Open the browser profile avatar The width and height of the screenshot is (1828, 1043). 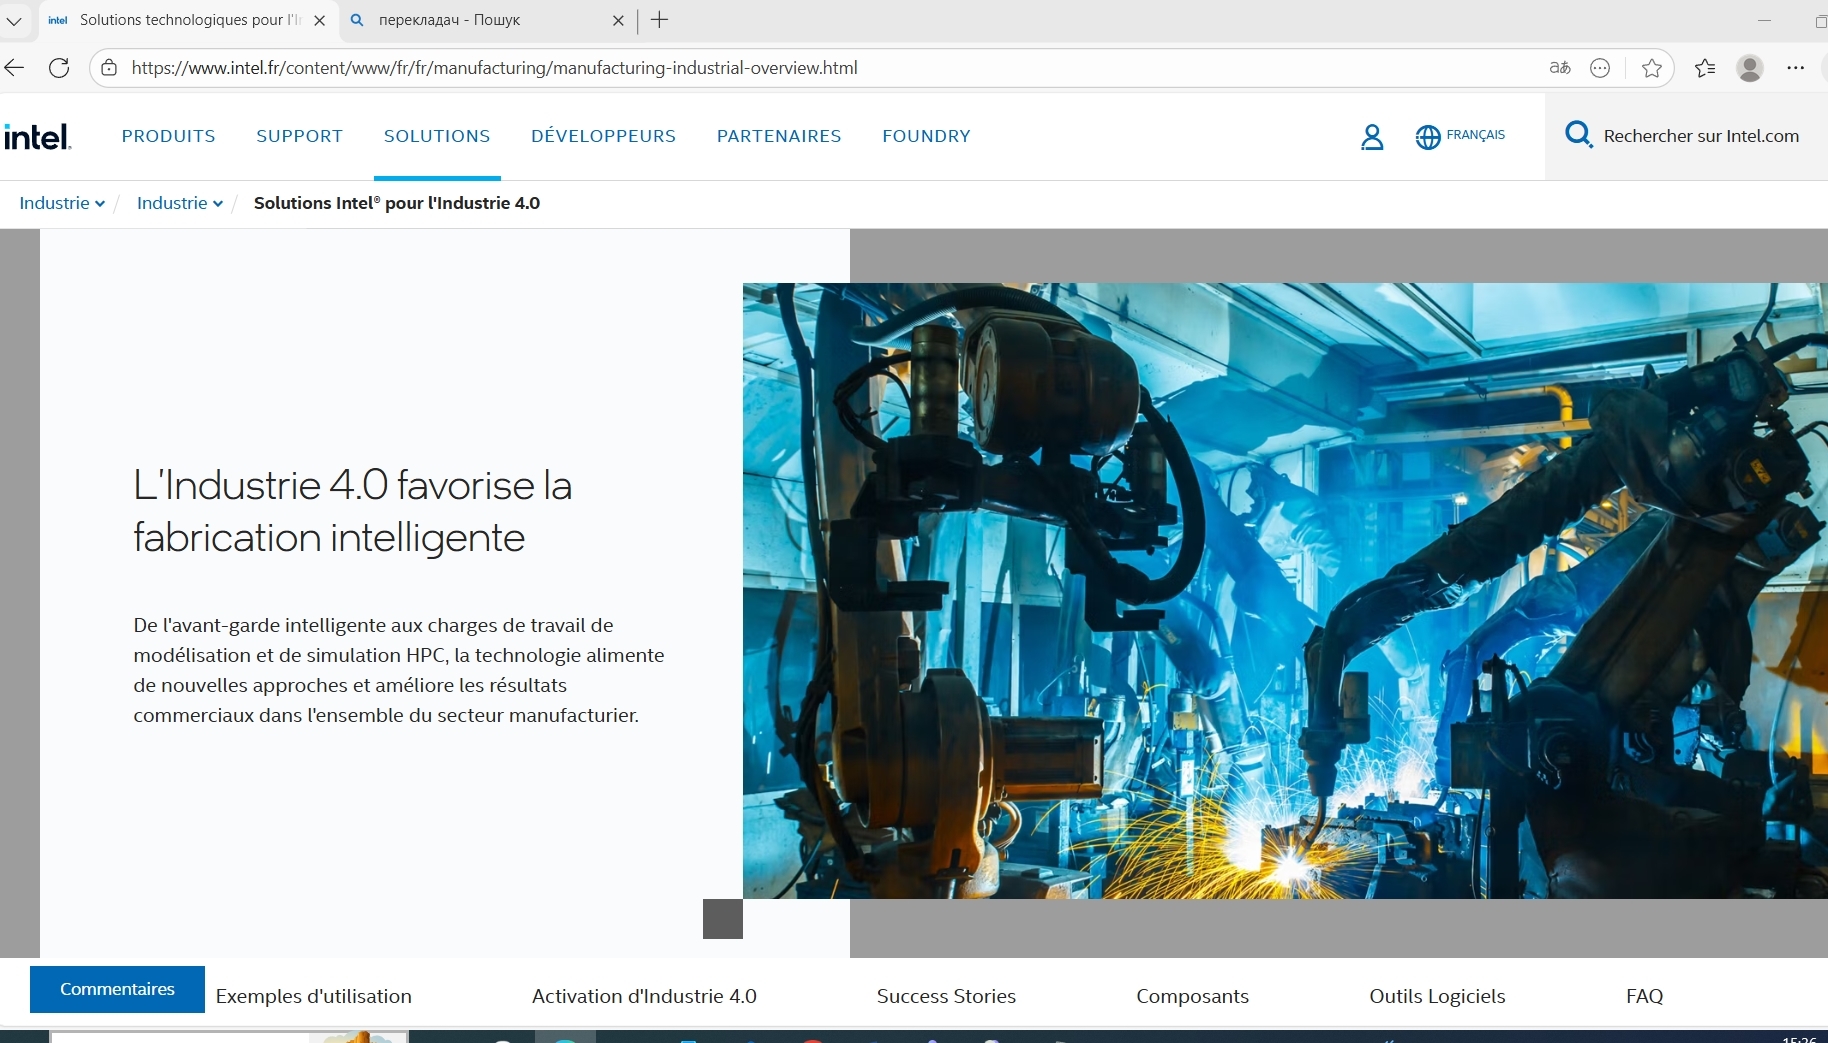[1750, 68]
